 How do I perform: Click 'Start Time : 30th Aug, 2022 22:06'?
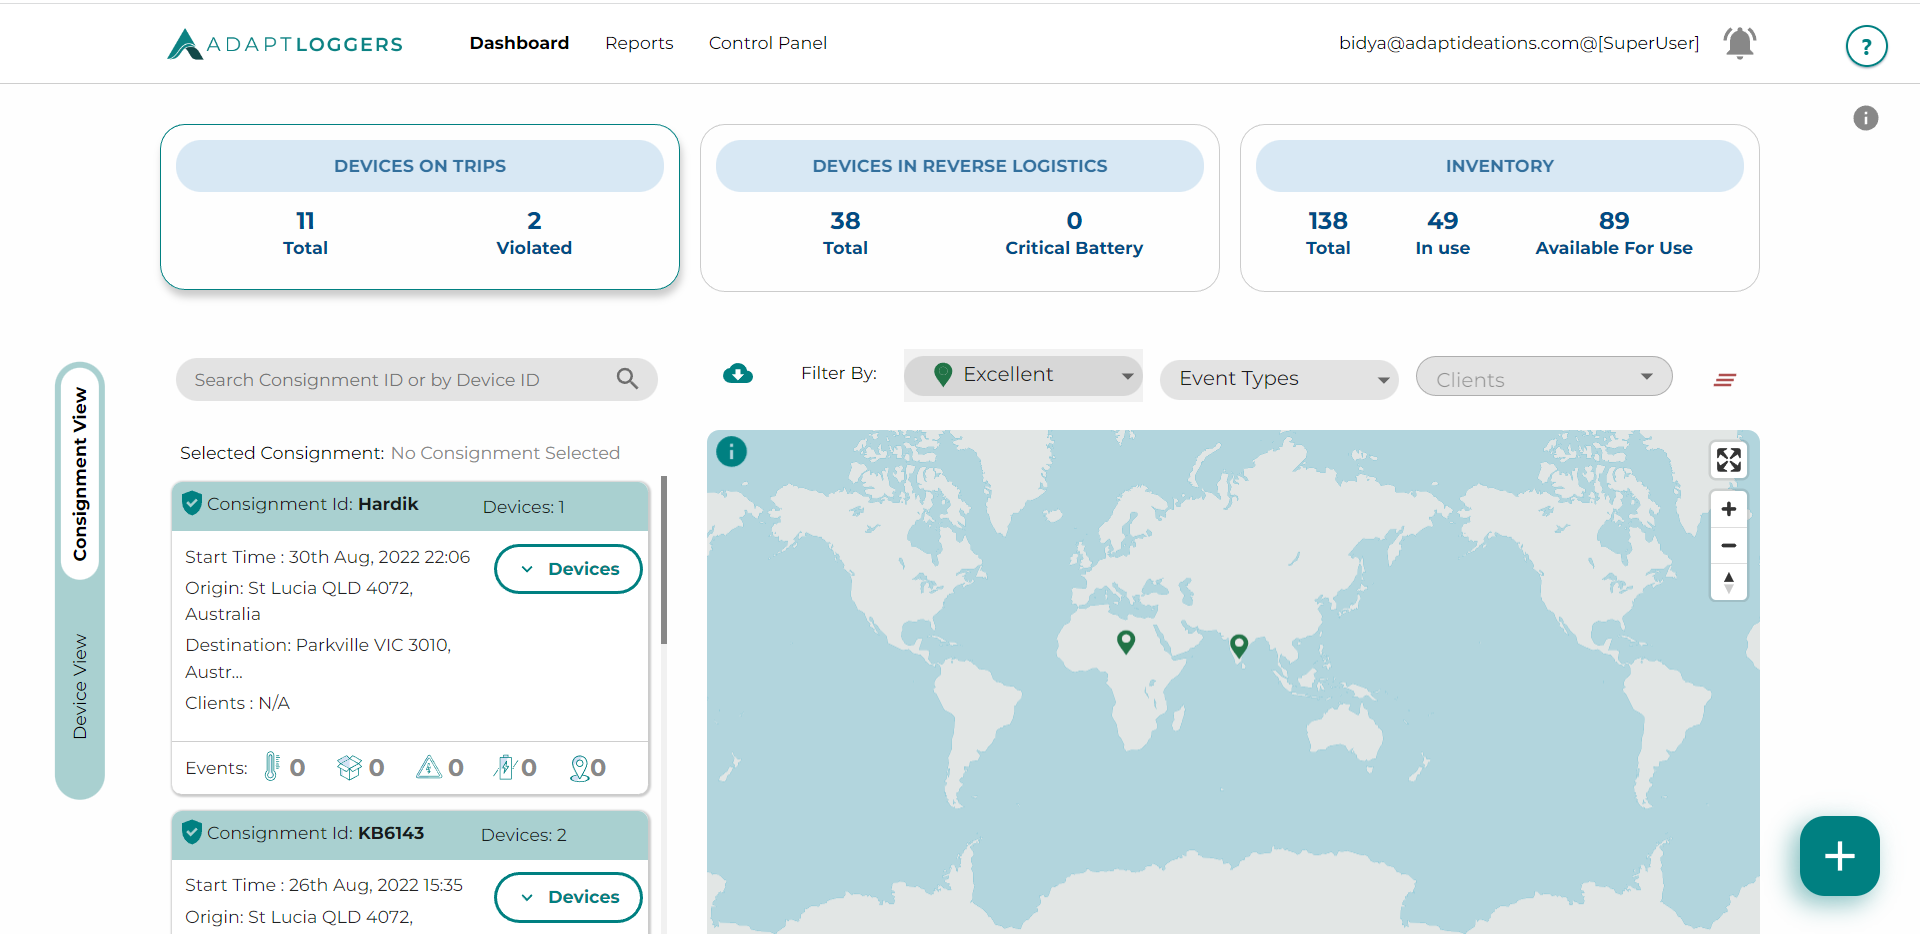tap(327, 557)
